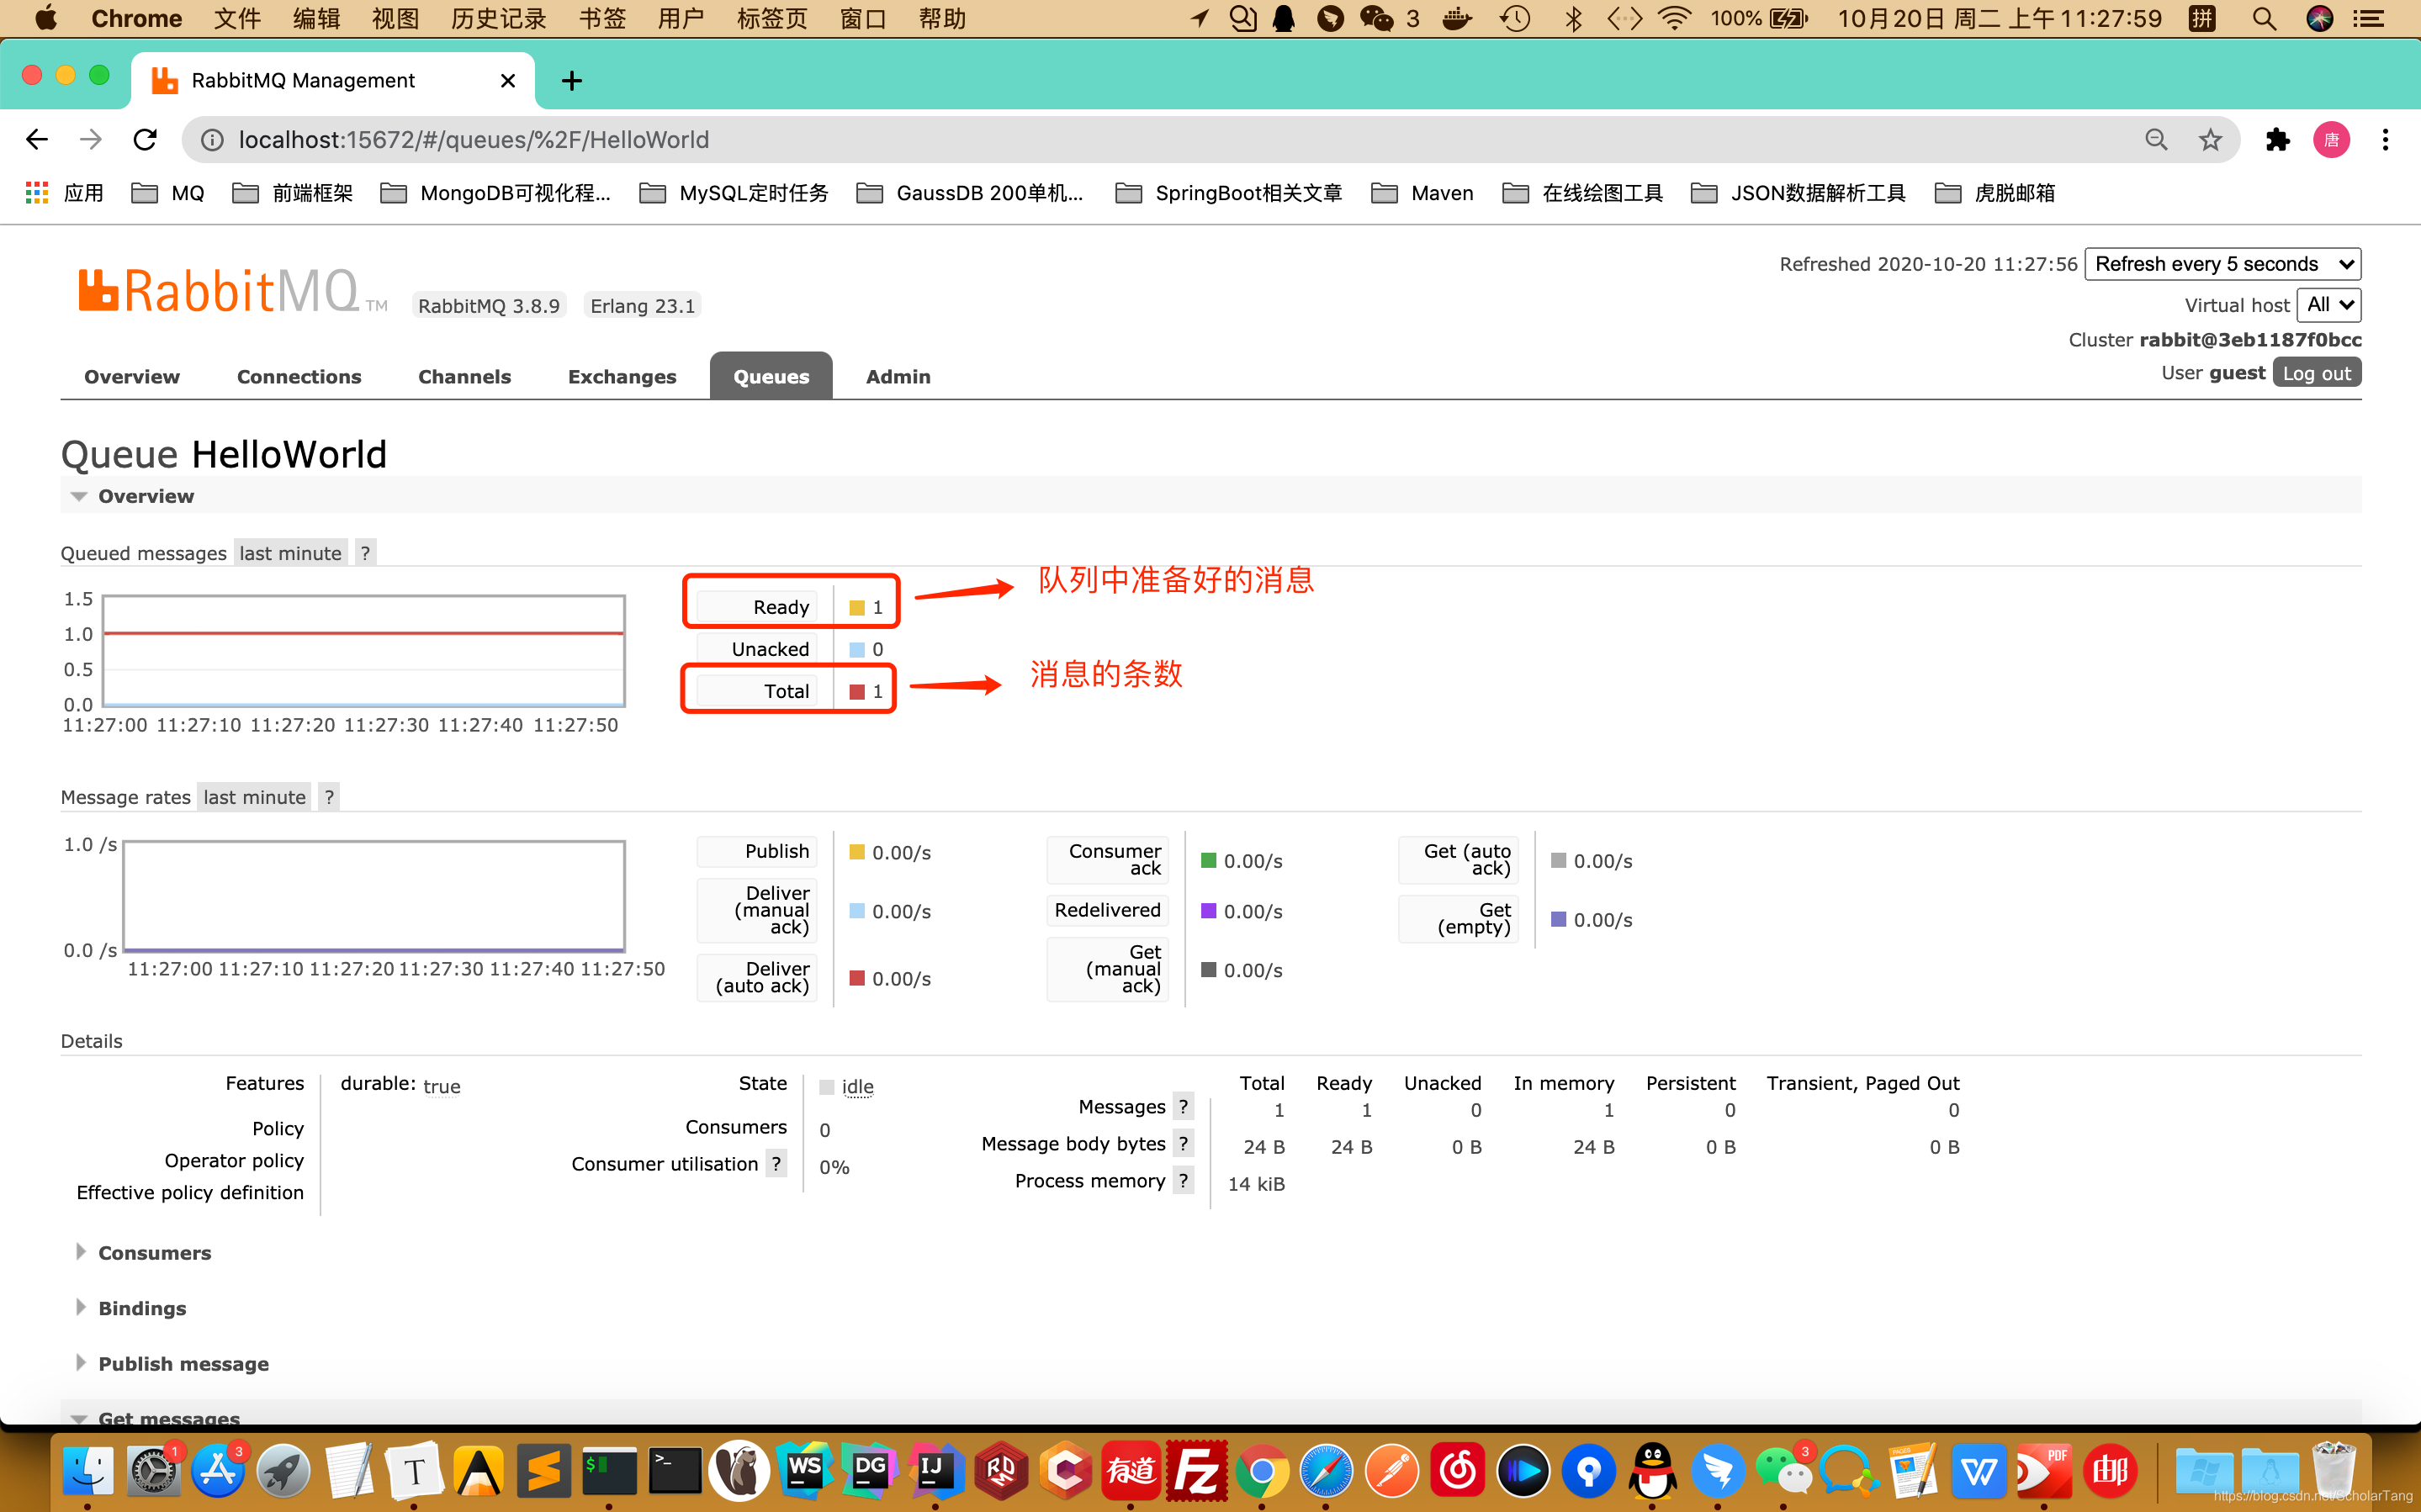Switch to the Connections tab
This screenshot has width=2421, height=1512.
[299, 376]
